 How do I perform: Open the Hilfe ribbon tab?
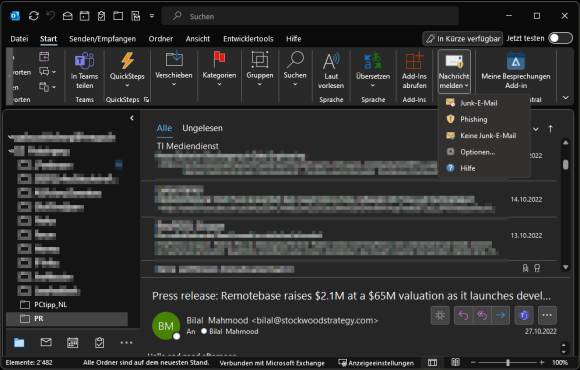tap(294, 38)
